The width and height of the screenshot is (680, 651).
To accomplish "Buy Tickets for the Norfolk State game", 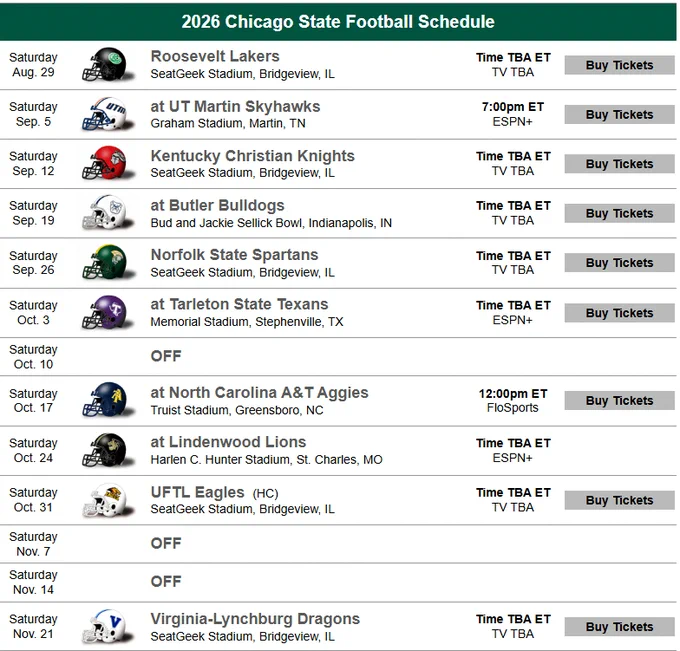I will coord(619,263).
